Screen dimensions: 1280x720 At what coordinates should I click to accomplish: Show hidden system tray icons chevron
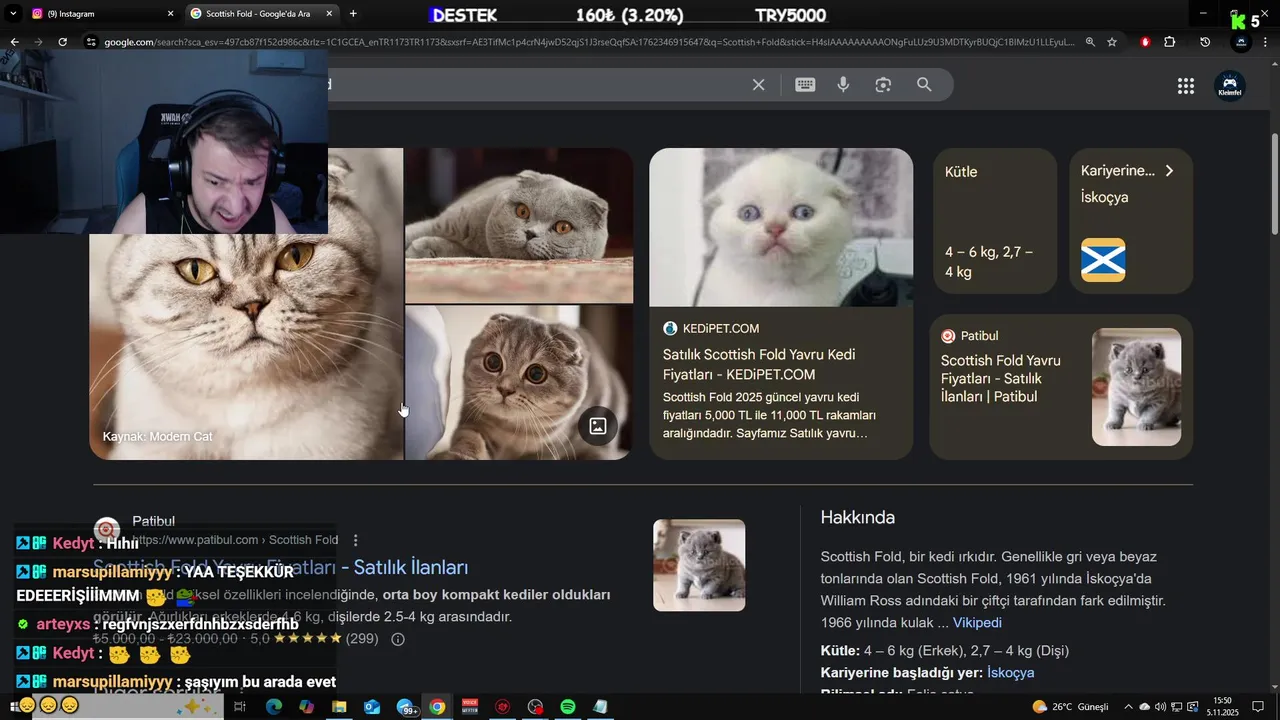pos(1129,707)
